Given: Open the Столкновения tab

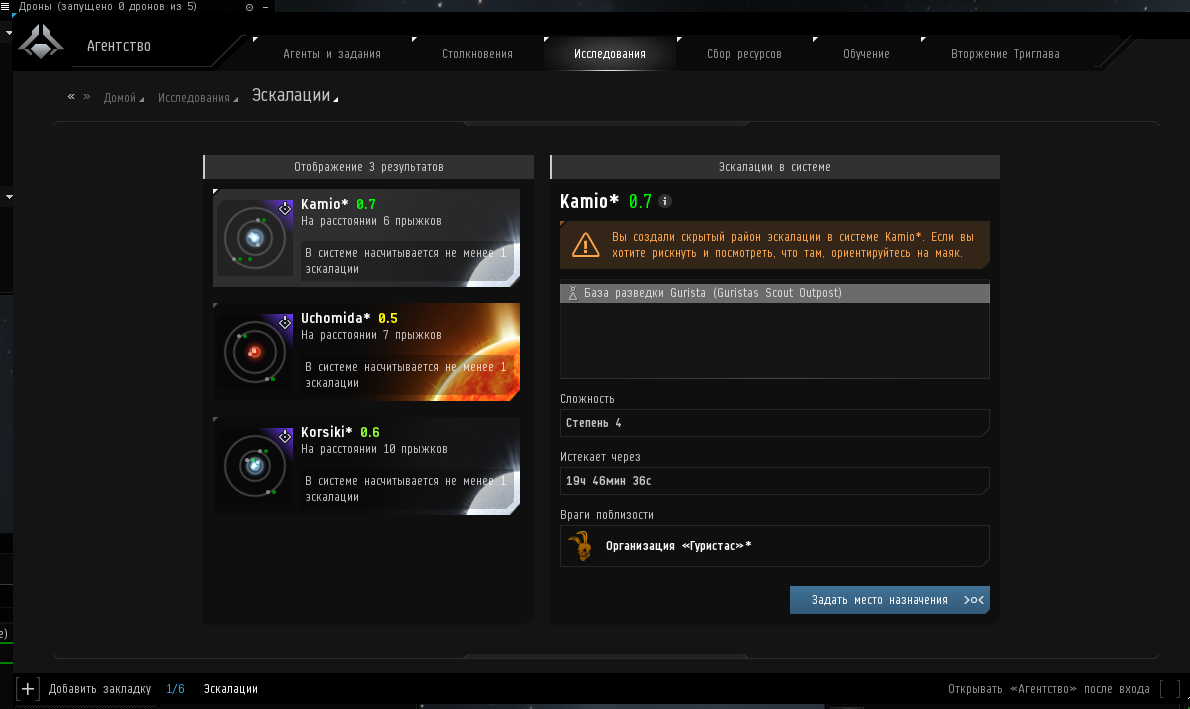Looking at the screenshot, I should (x=477, y=54).
